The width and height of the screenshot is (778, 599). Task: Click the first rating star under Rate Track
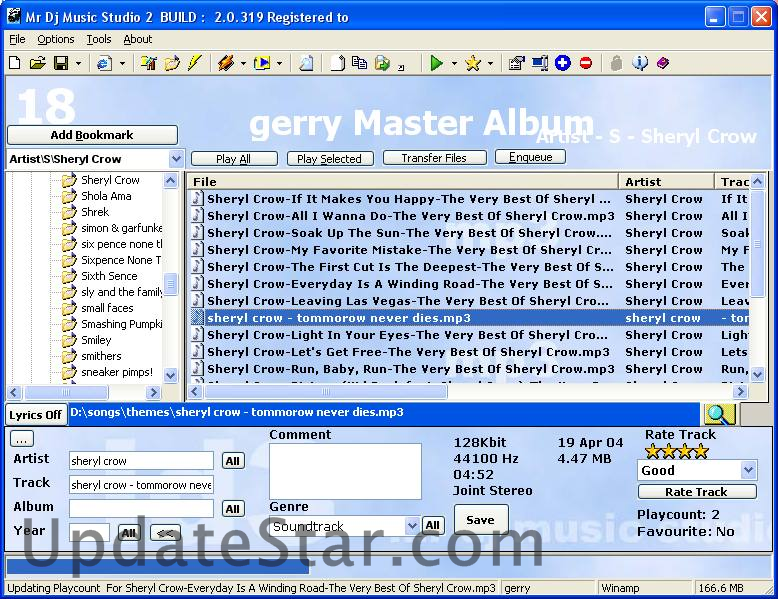coord(652,452)
